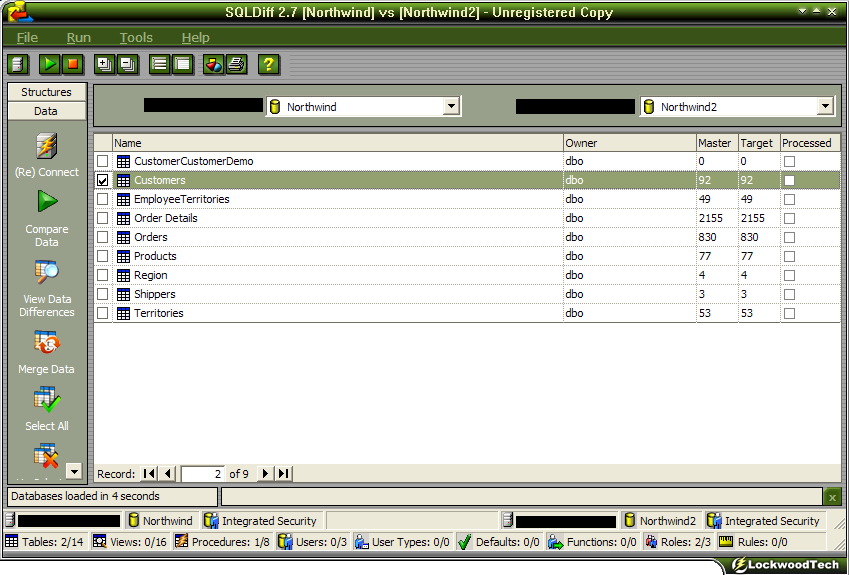
Task: Check the Order Details row checkbox
Action: click(102, 218)
